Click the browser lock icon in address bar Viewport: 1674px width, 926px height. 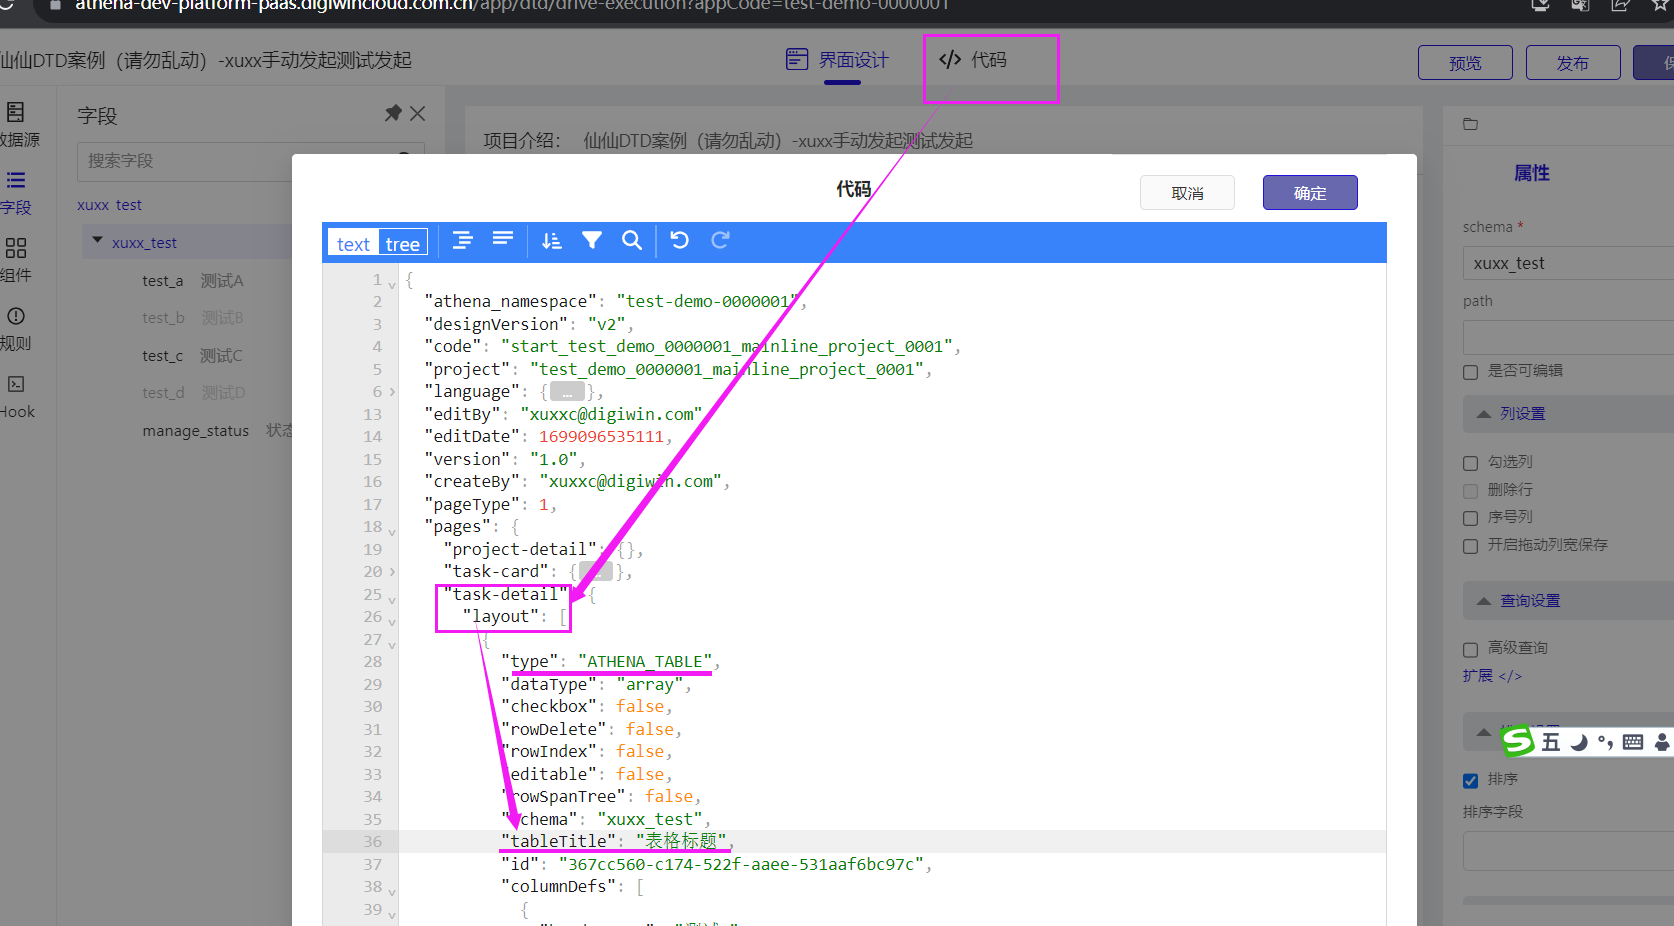tap(55, 5)
